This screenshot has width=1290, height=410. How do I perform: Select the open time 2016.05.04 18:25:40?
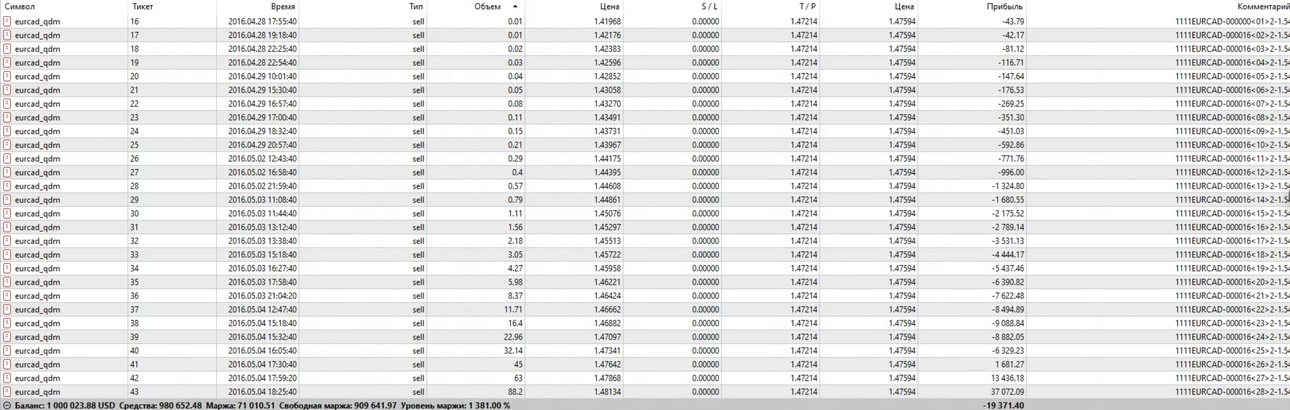[262, 392]
